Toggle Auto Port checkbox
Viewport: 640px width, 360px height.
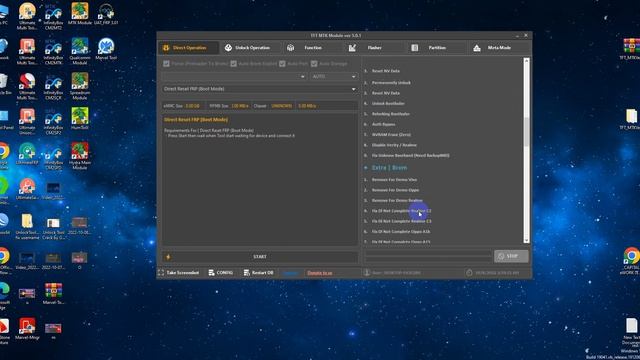tap(282, 64)
